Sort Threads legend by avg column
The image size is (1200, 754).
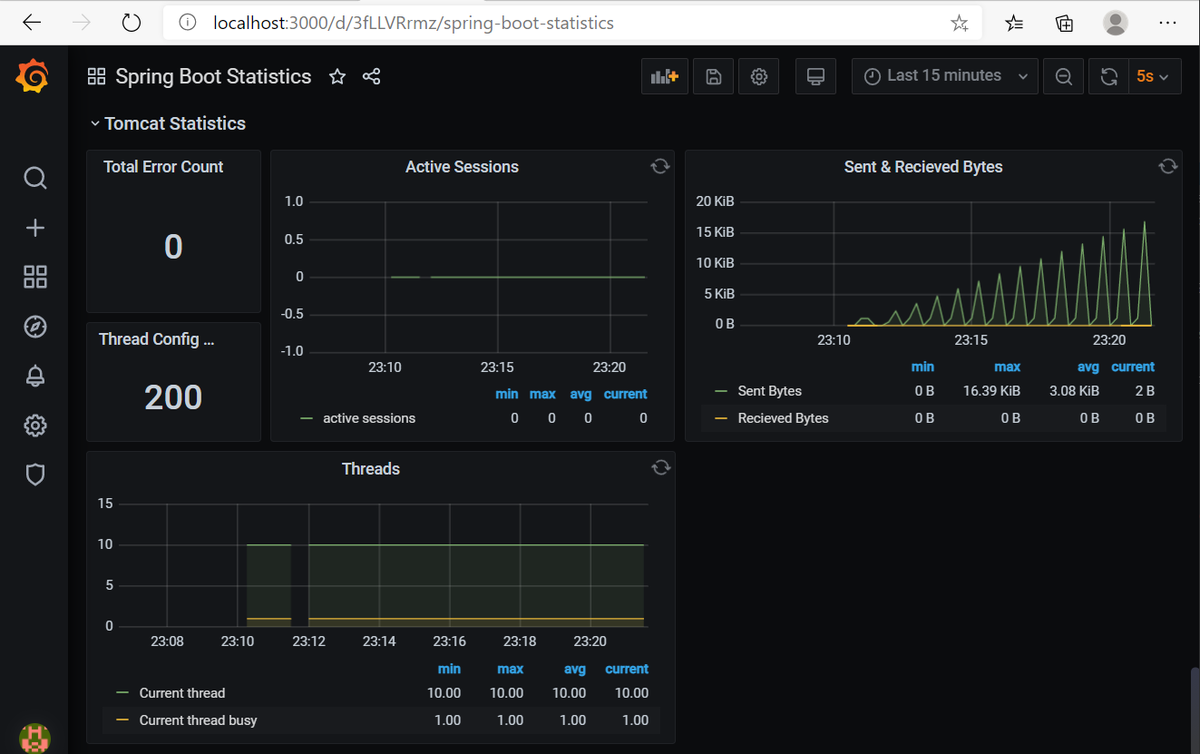pyautogui.click(x=574, y=669)
